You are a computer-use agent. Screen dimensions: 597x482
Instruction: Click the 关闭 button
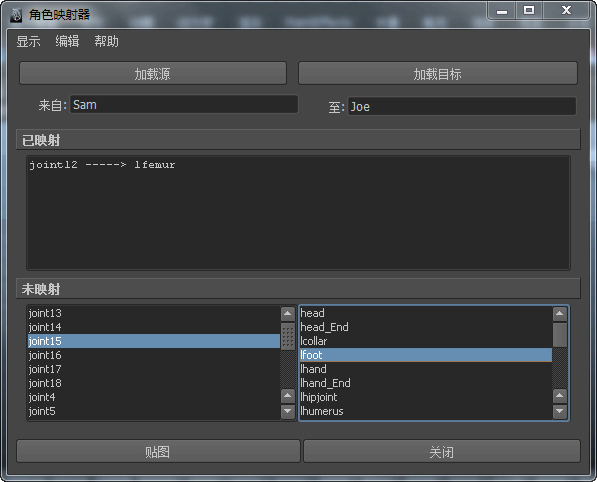(x=442, y=452)
